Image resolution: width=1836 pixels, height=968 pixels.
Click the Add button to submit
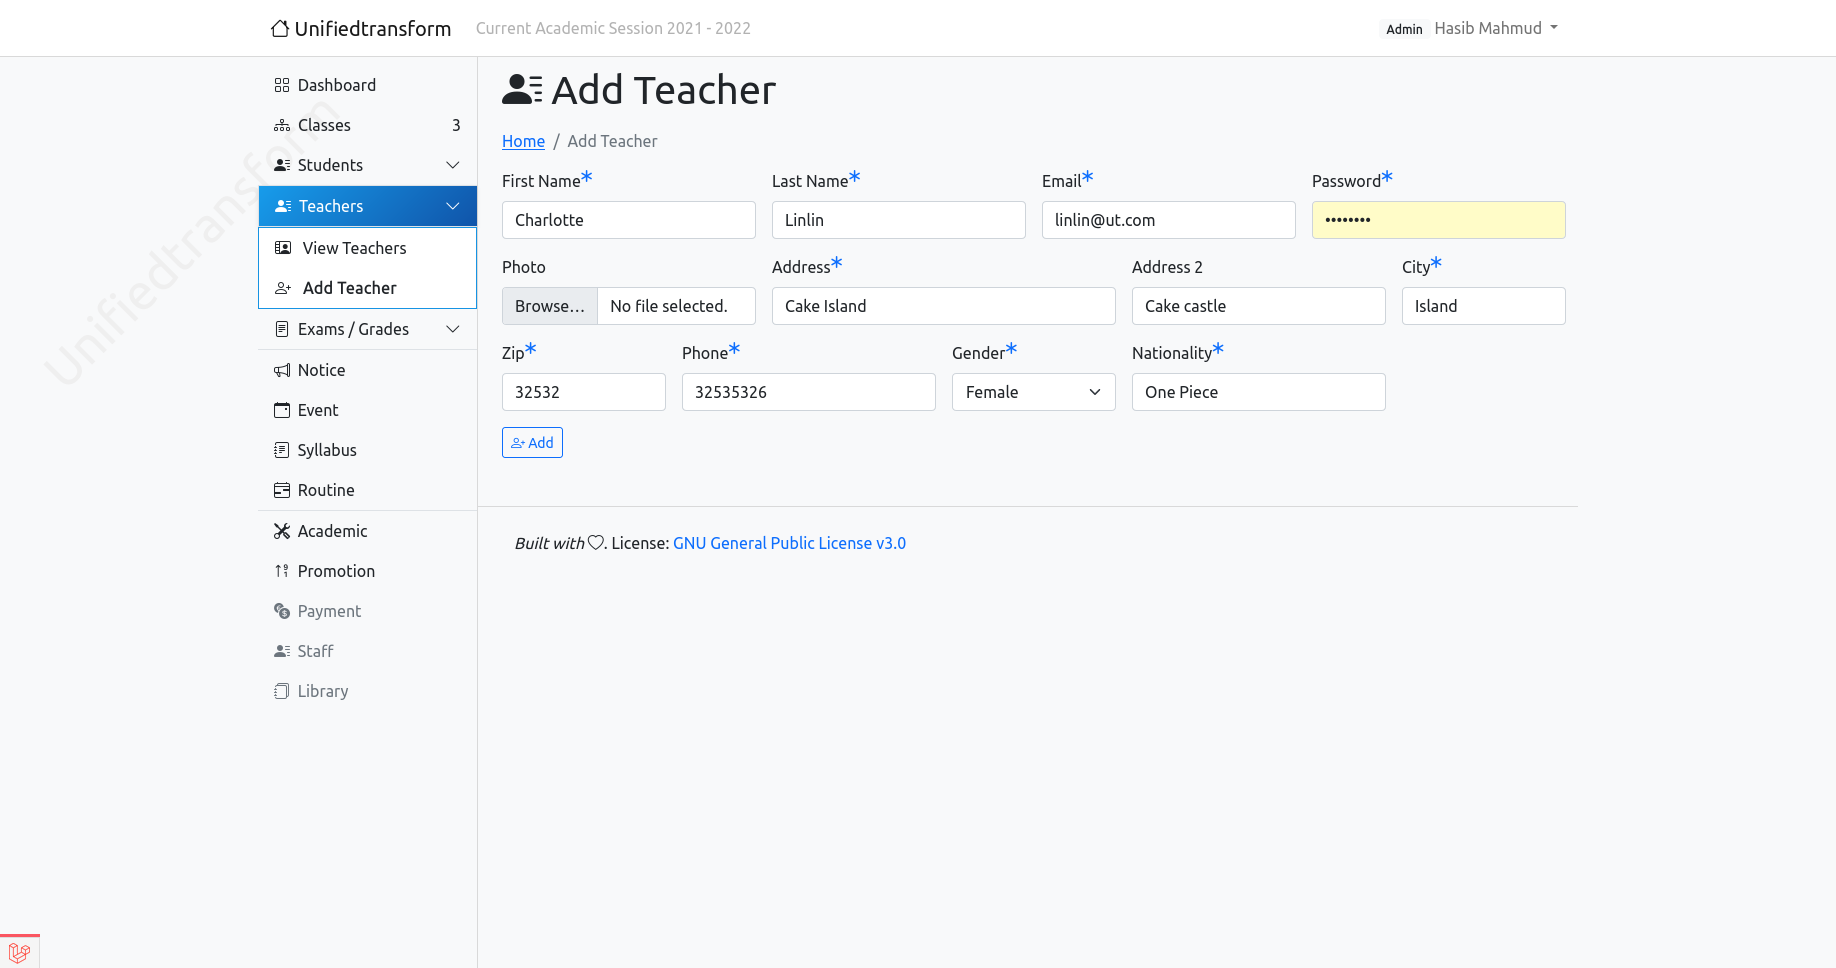532,442
